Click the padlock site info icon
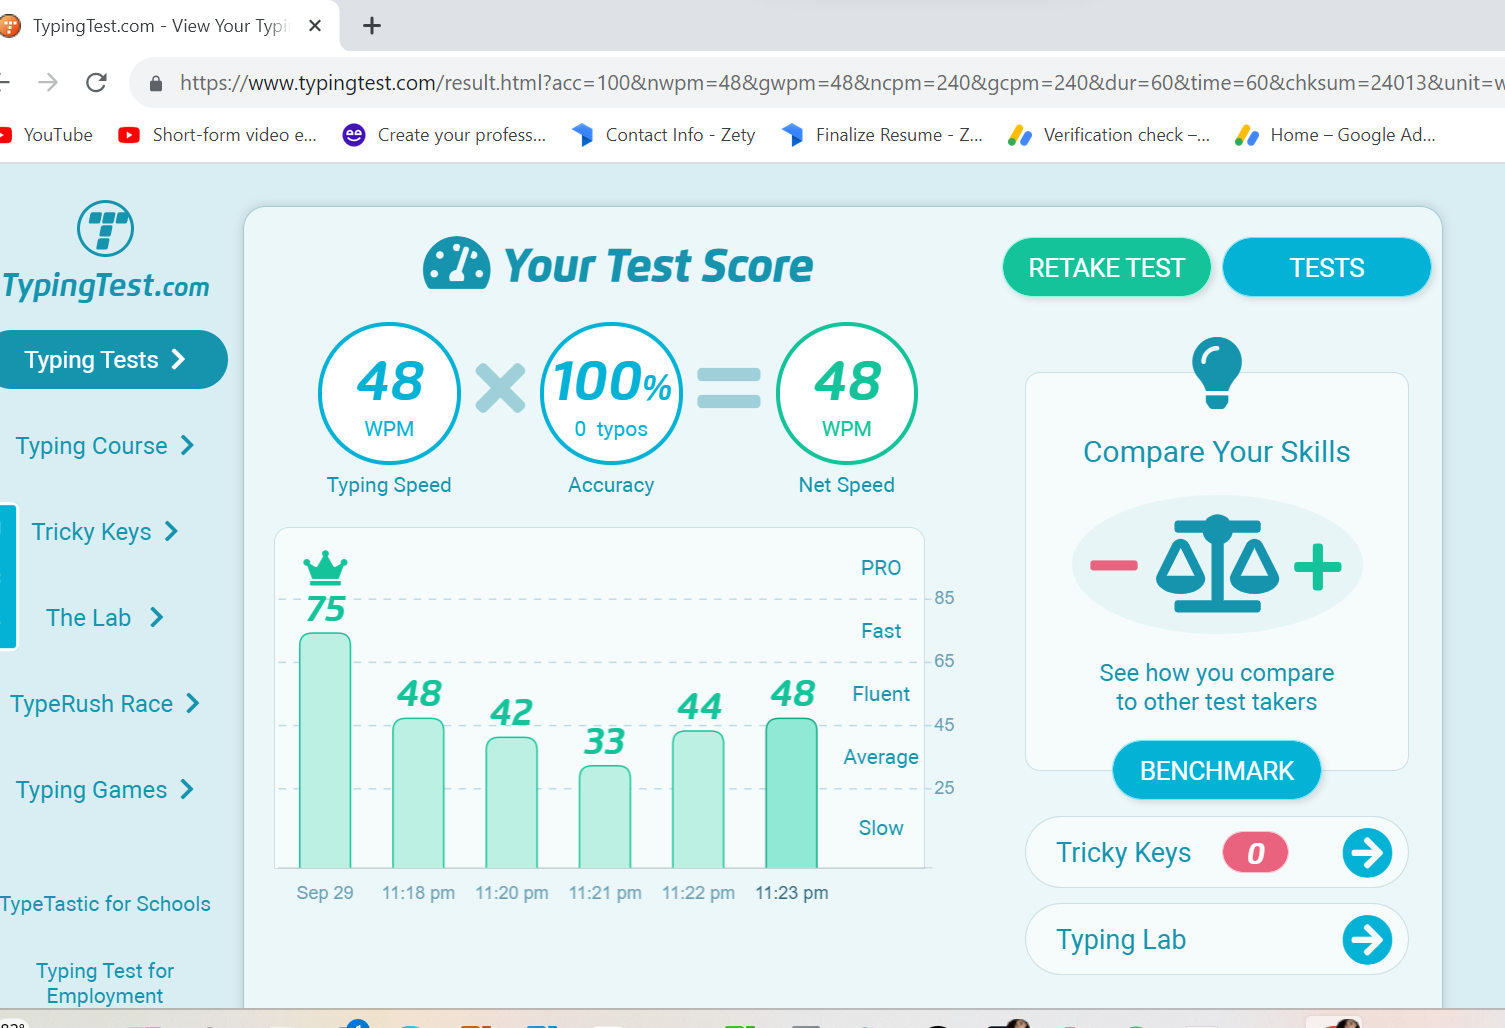This screenshot has height=1028, width=1505. click(x=155, y=83)
